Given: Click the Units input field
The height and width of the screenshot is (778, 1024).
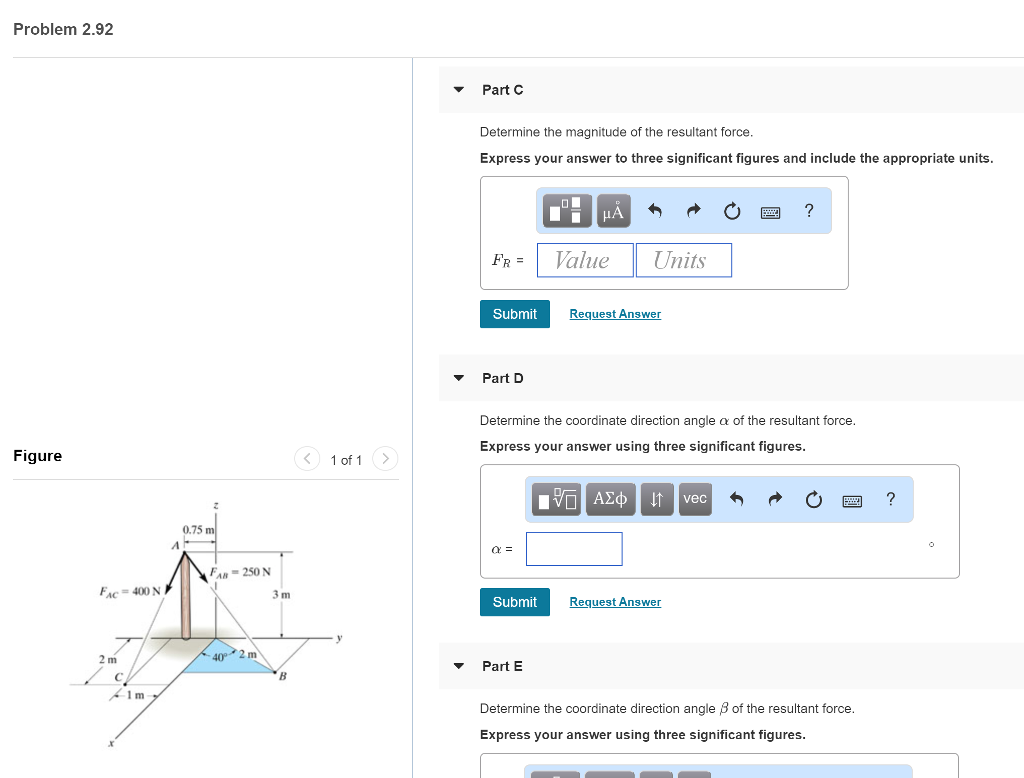Looking at the screenshot, I should click(683, 260).
